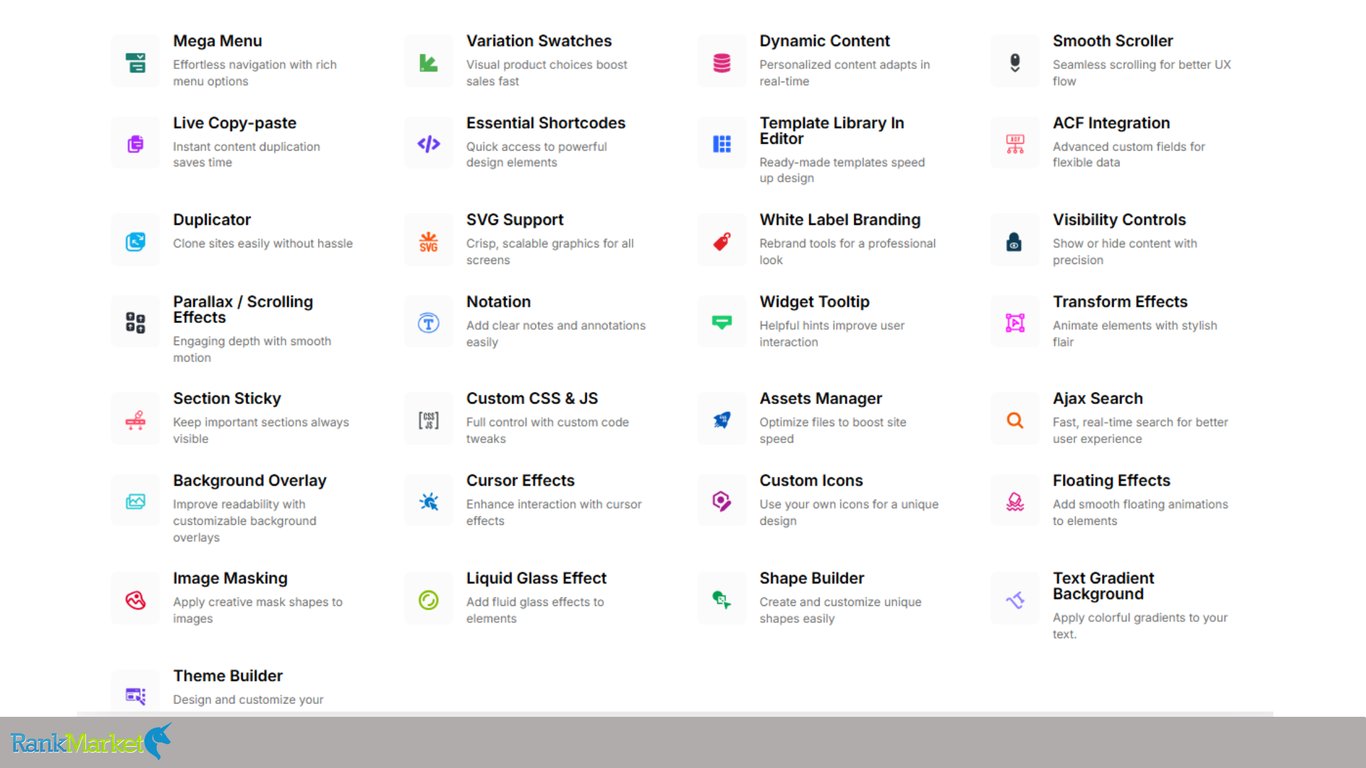This screenshot has width=1366, height=768.
Task: Click the Visibility Controls eye icon
Action: tap(1015, 241)
